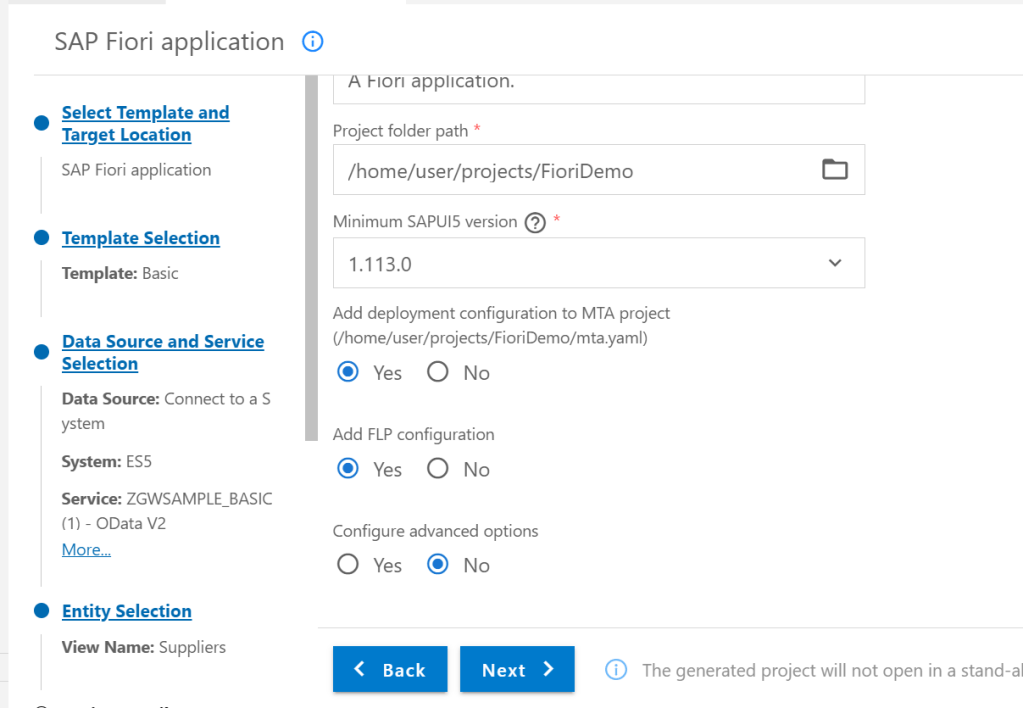Click the Template Selection step bullet
1023x708 pixels.
(41, 238)
